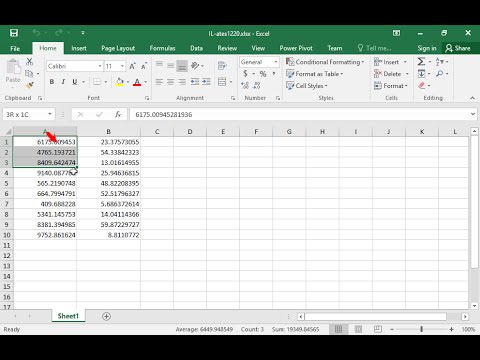Add a new sheet with plus button
This screenshot has width=480, height=360.
click(x=106, y=316)
